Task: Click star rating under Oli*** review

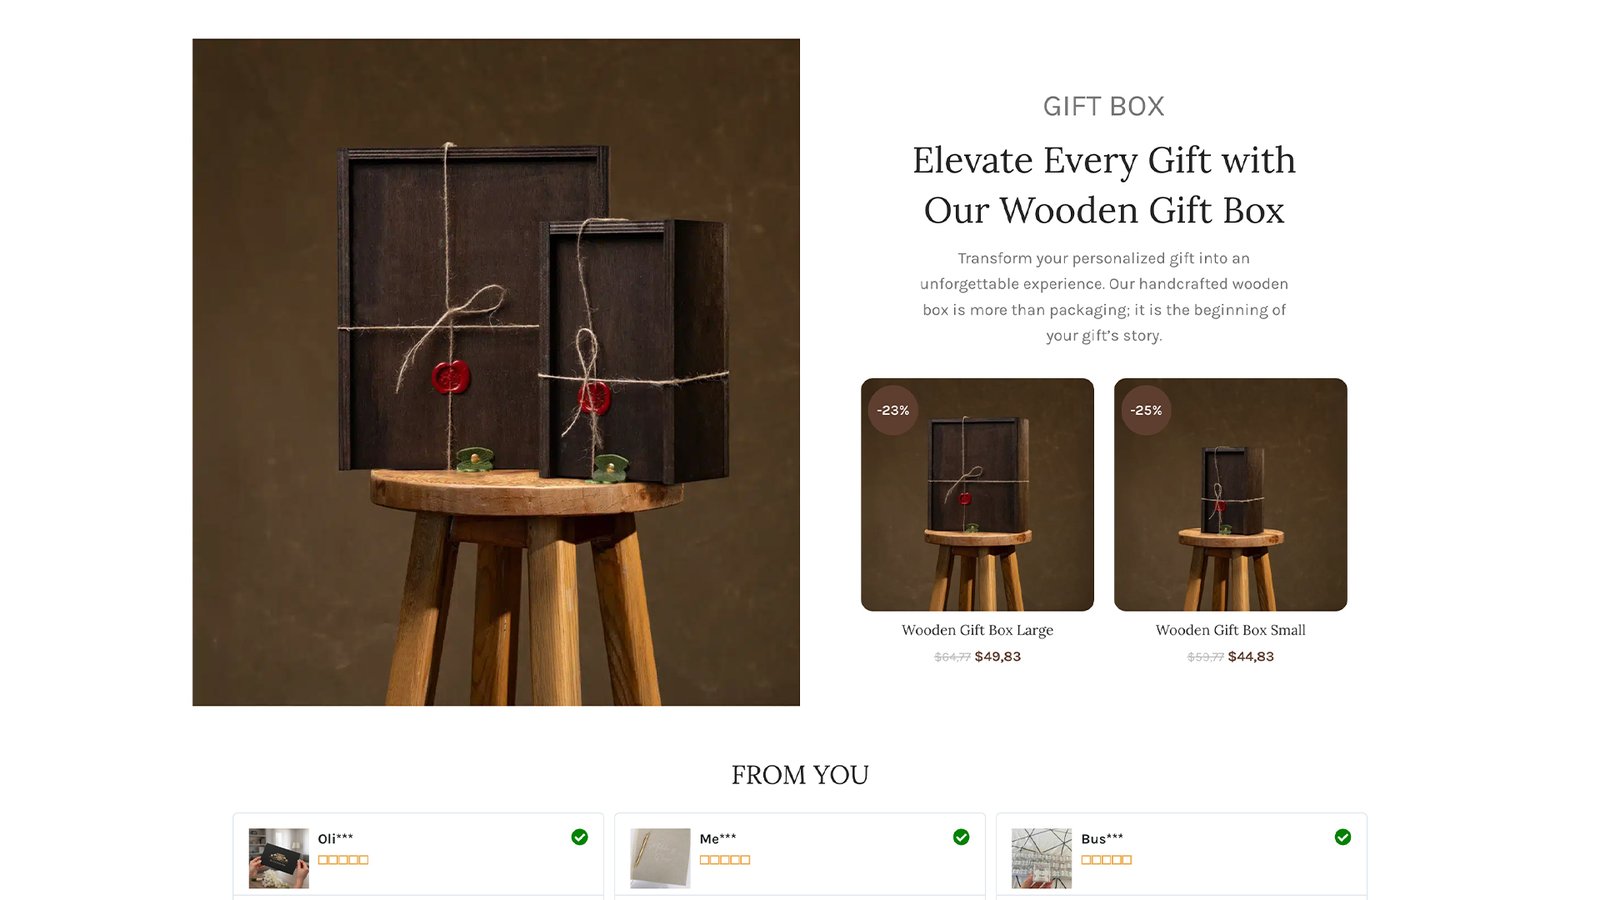Action: [343, 860]
